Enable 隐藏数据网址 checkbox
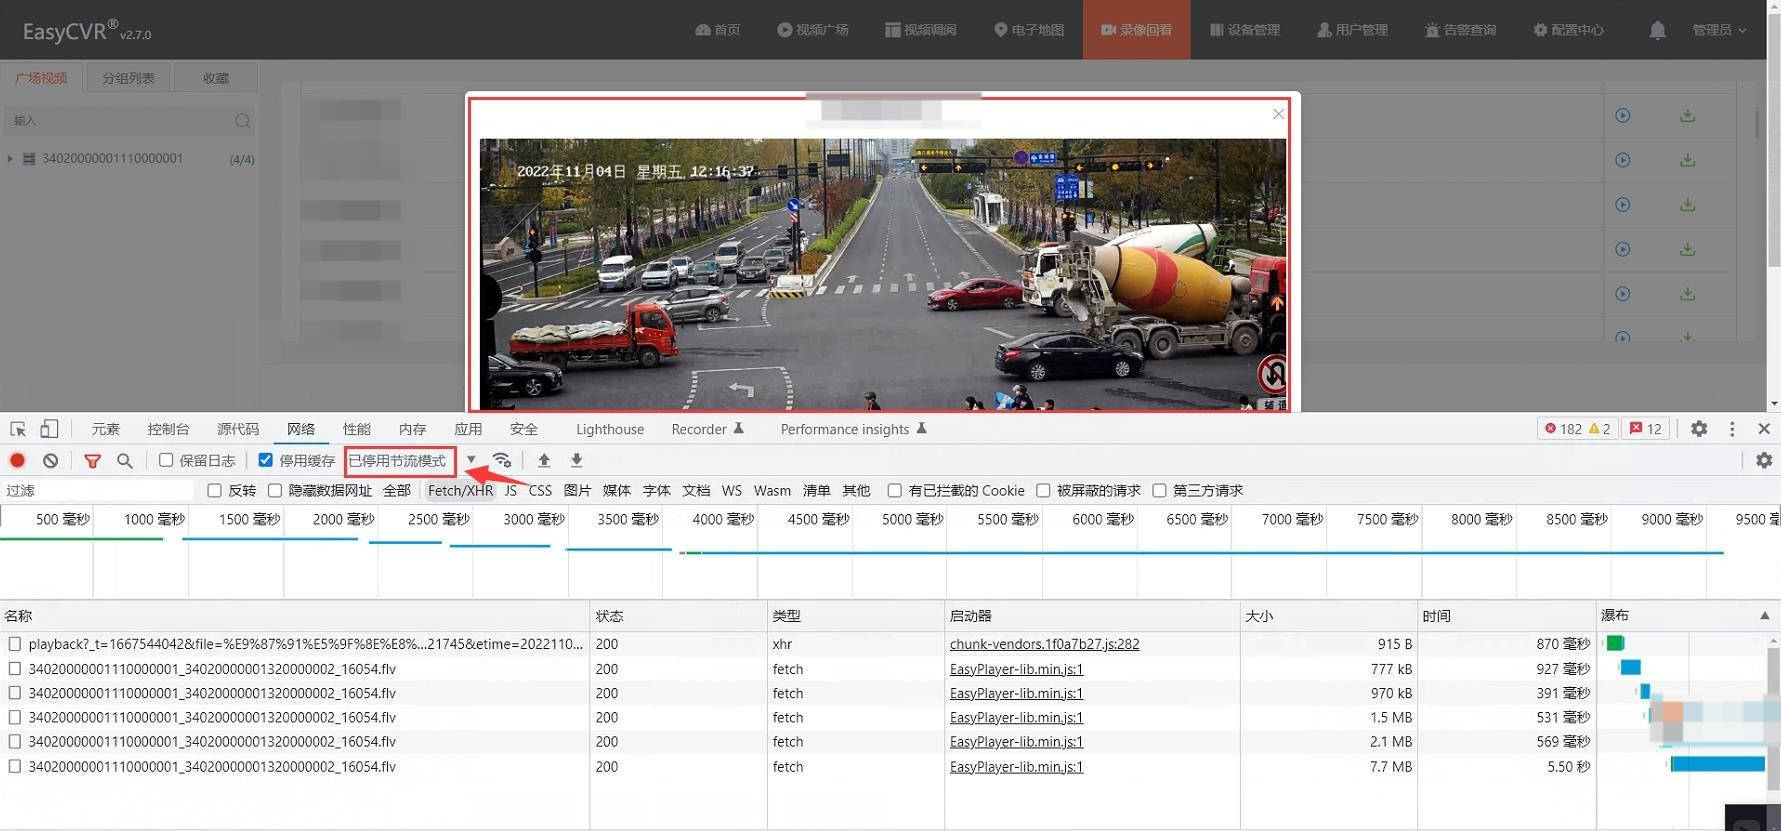The width and height of the screenshot is (1781, 831). click(275, 490)
